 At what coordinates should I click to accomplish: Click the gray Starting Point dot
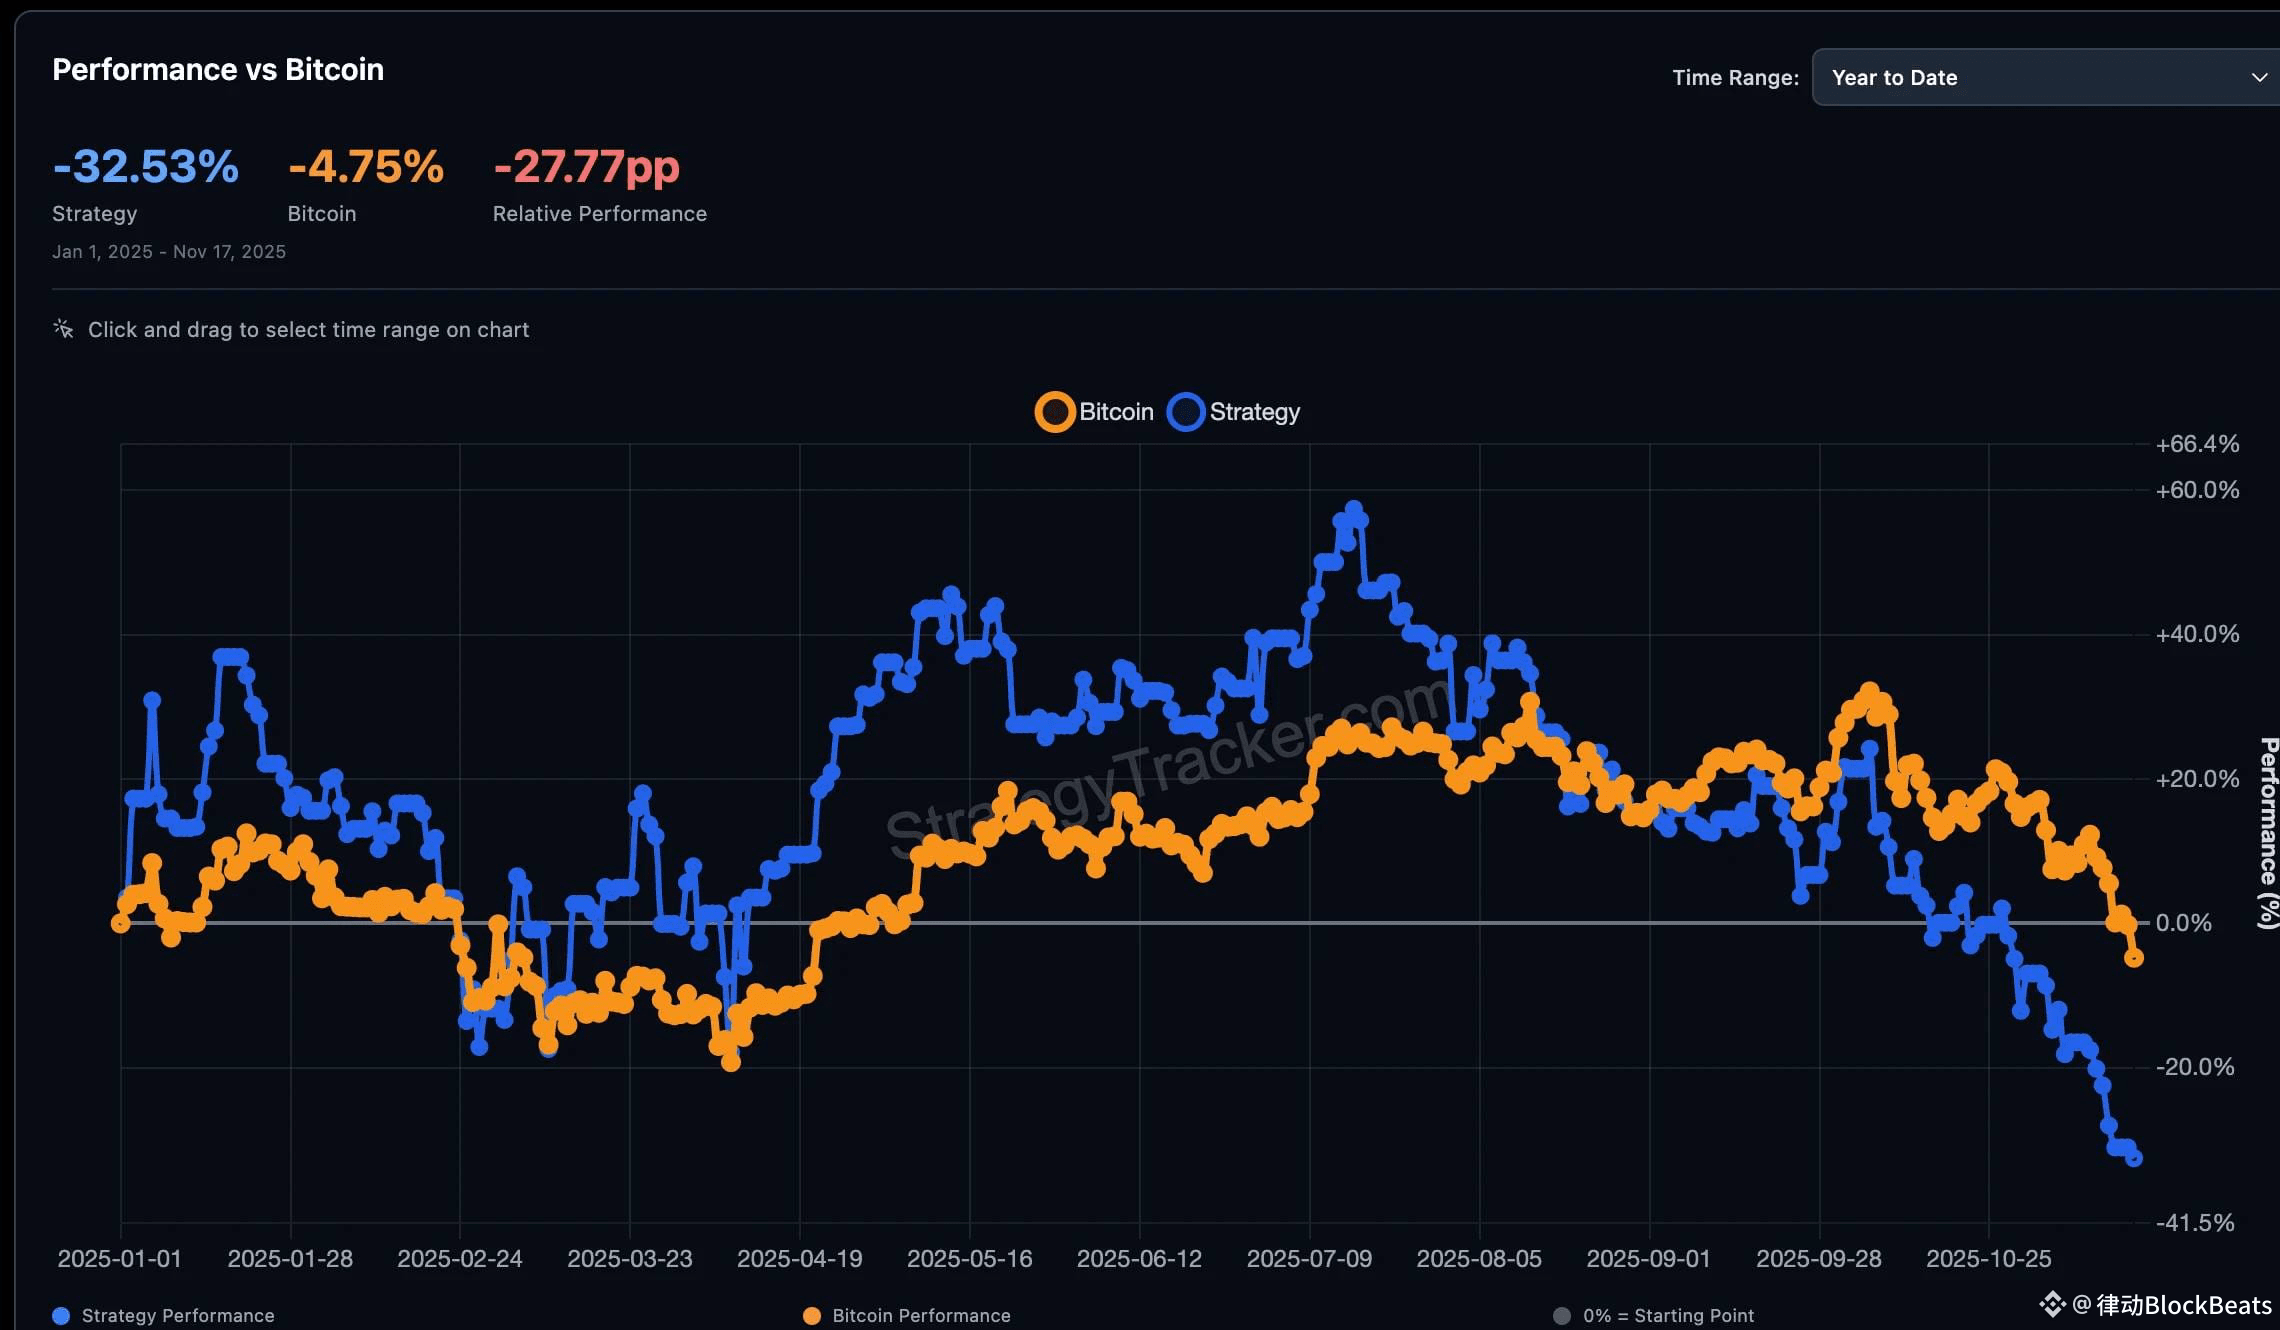[1562, 1316]
